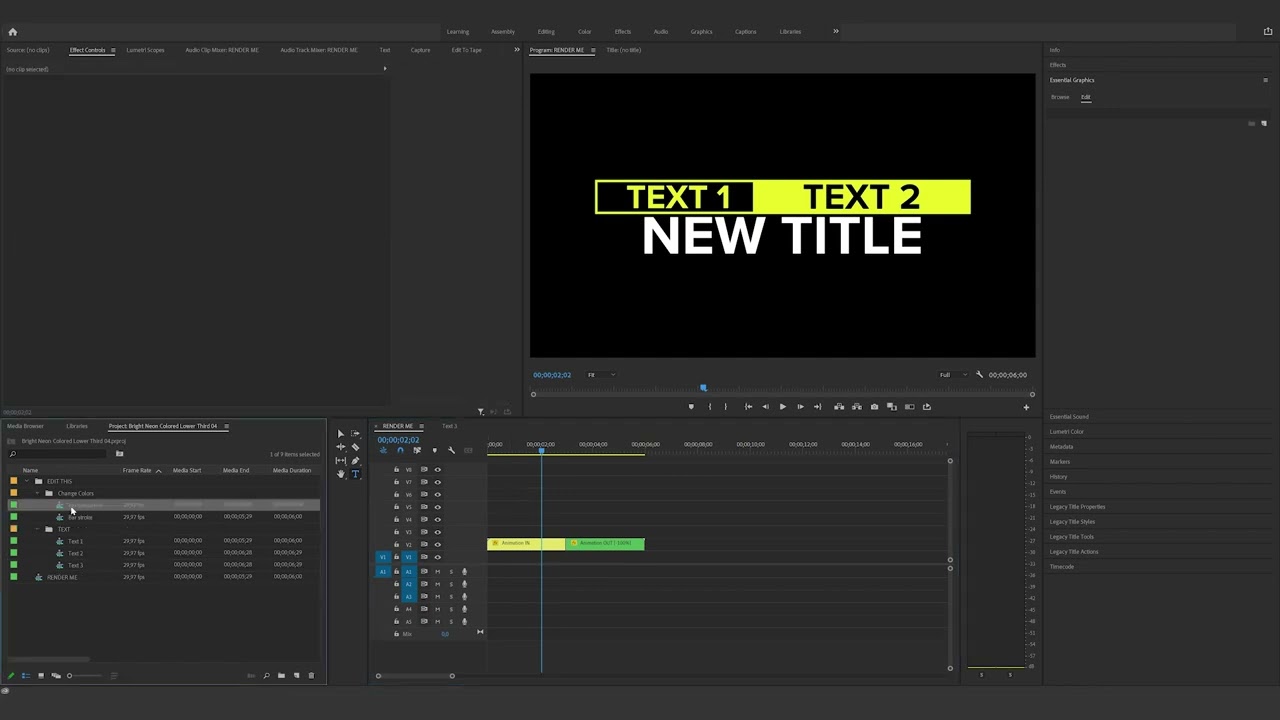Image resolution: width=1280 pixels, height=720 pixels.
Task: Toggle lock on track V5
Action: click(x=396, y=507)
